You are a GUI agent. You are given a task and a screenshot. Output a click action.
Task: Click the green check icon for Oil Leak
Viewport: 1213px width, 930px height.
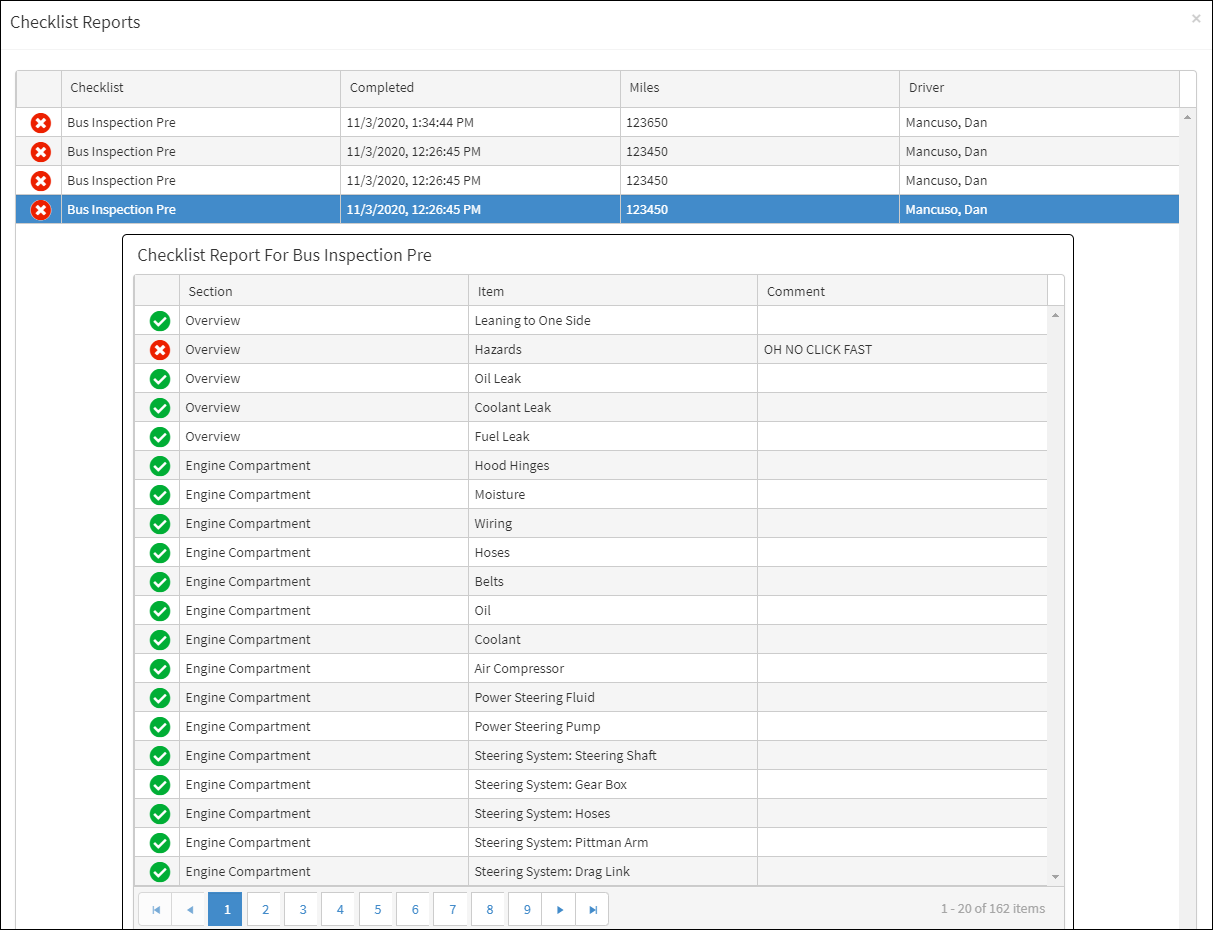tap(159, 379)
